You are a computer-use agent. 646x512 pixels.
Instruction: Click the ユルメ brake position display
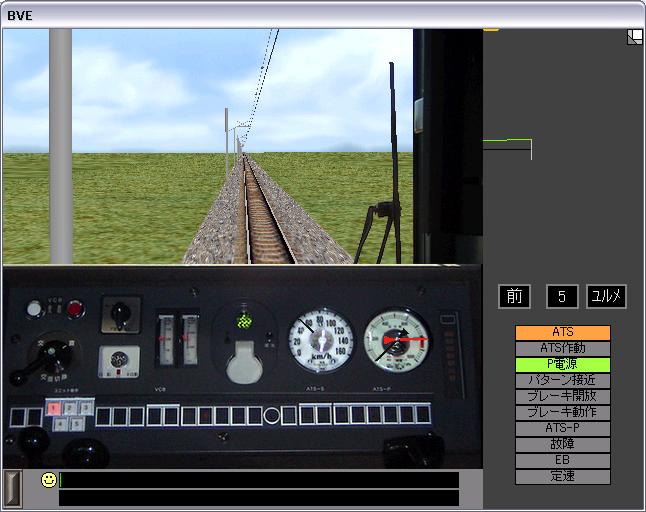[606, 296]
